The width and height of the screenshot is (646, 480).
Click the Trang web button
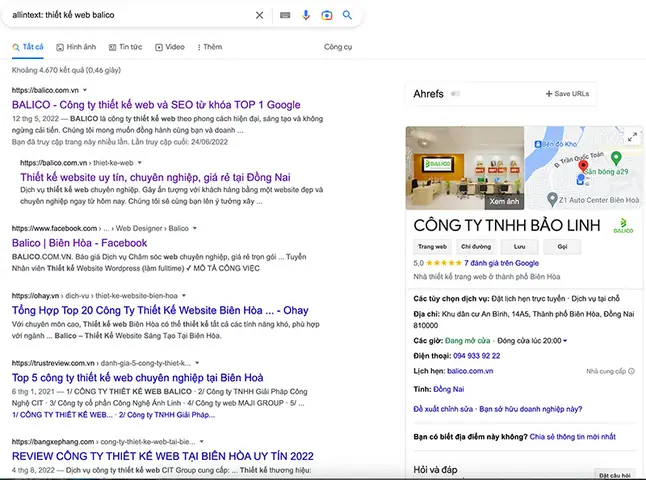click(x=433, y=247)
